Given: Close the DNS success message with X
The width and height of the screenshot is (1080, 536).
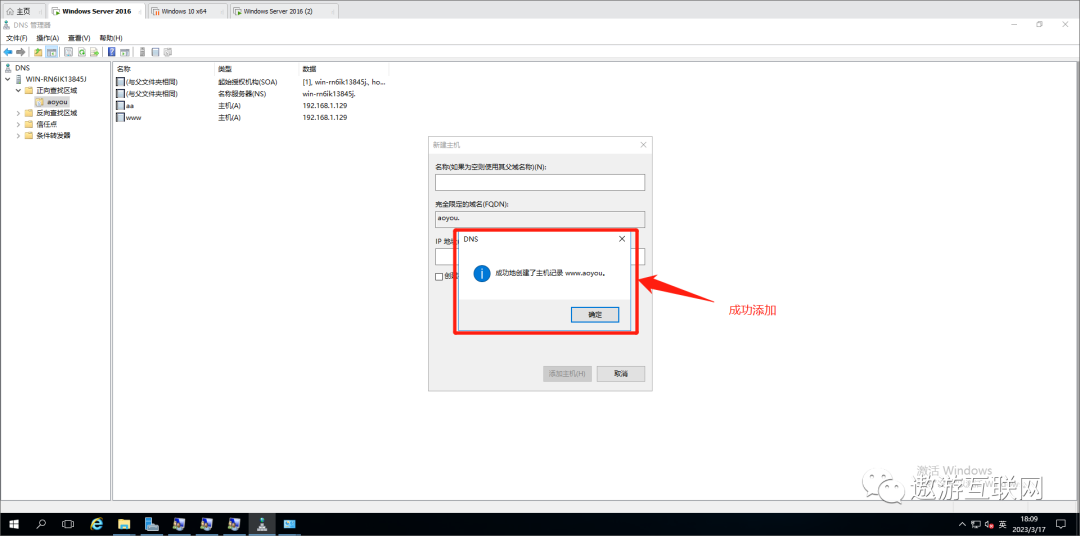Looking at the screenshot, I should click(x=621, y=238).
